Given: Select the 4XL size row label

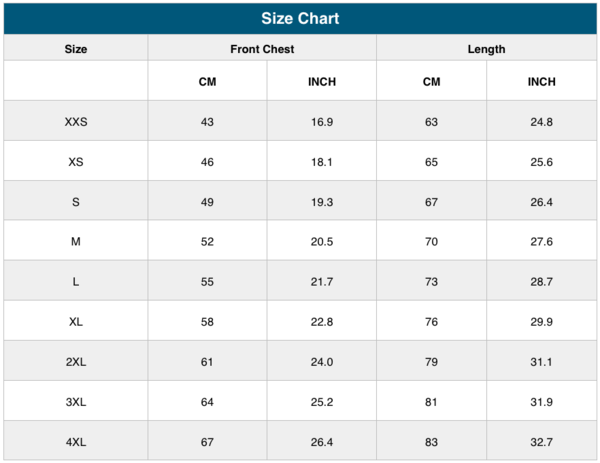Looking at the screenshot, I should (76, 442).
